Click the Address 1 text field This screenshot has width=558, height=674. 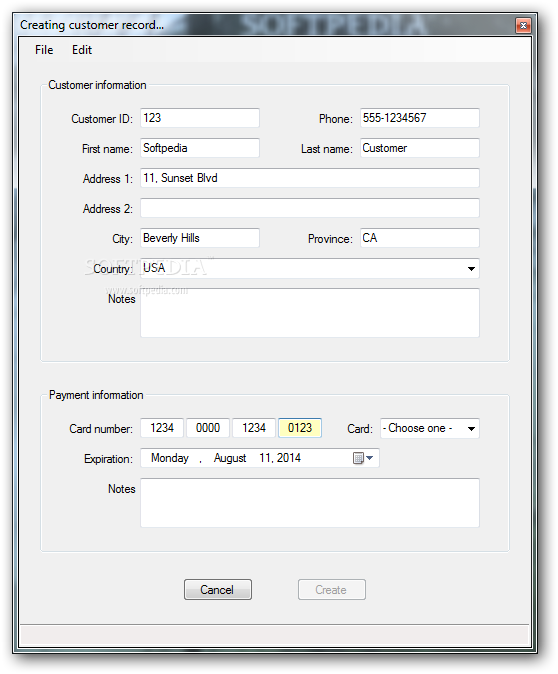pyautogui.click(x=310, y=178)
